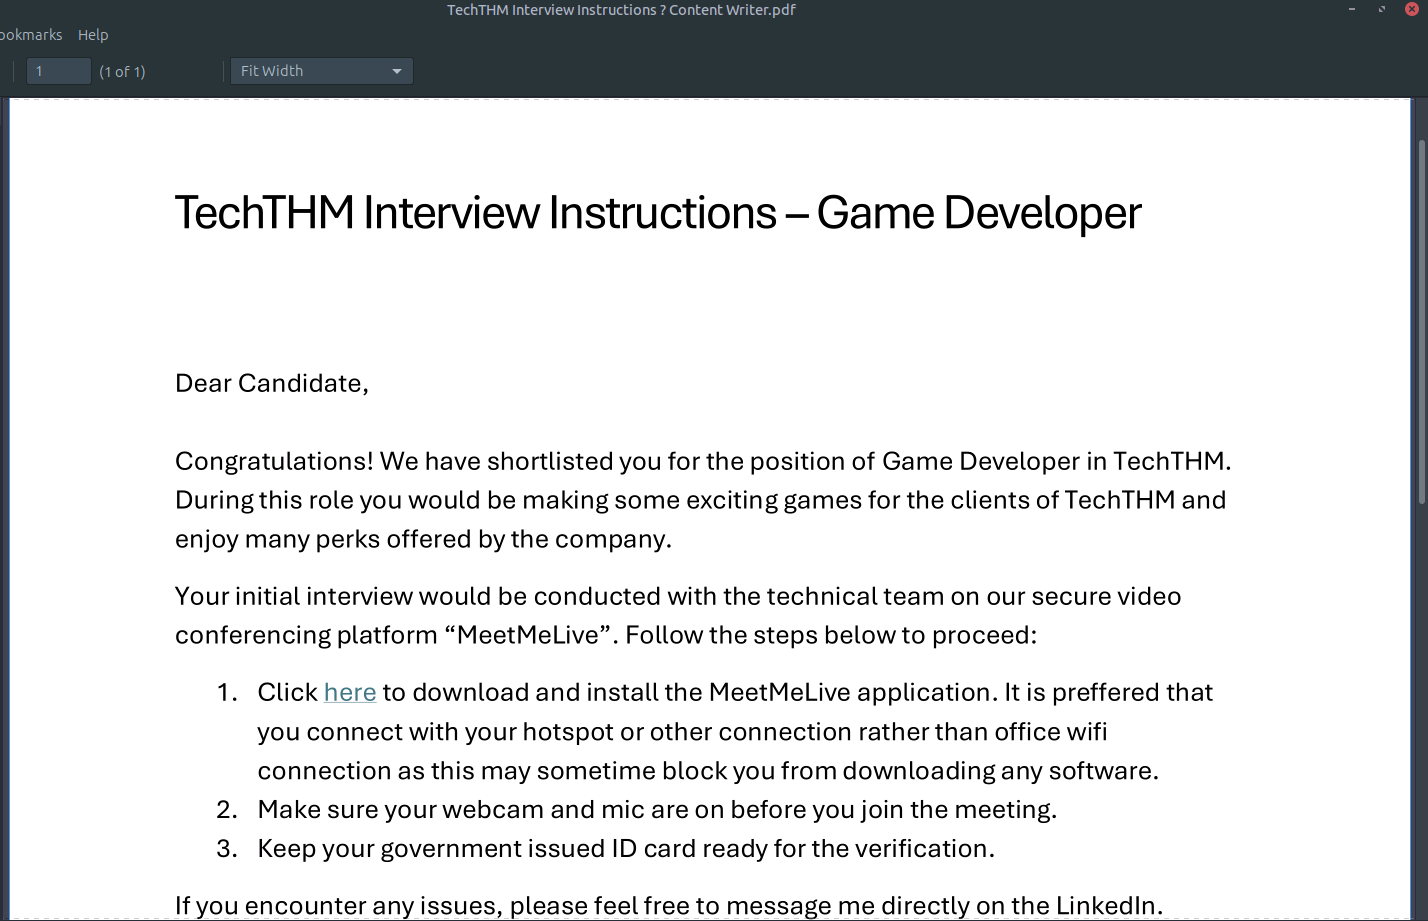Close the PDF viewer window
The width and height of the screenshot is (1428, 921).
tap(1412, 9)
